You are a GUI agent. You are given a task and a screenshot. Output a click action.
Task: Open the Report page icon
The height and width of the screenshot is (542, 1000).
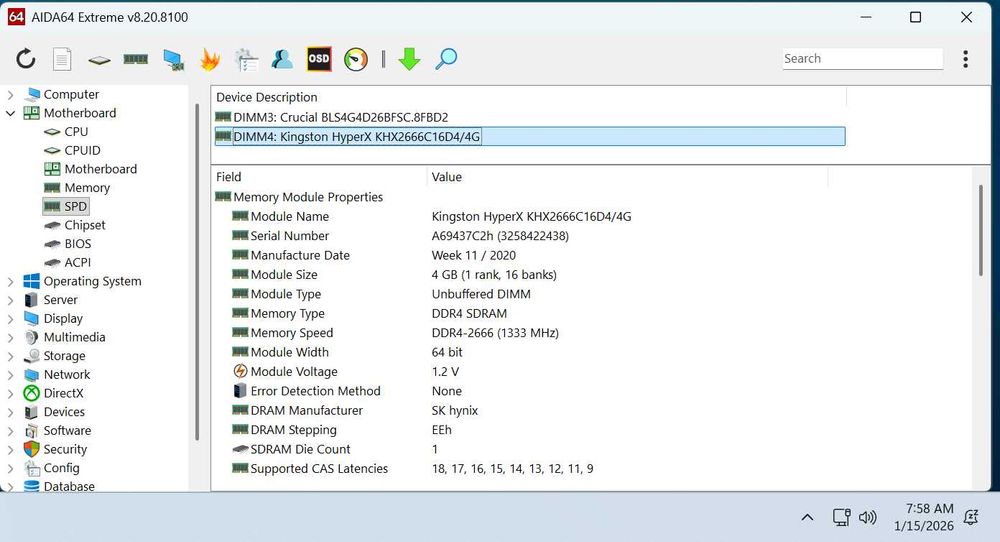pyautogui.click(x=62, y=59)
